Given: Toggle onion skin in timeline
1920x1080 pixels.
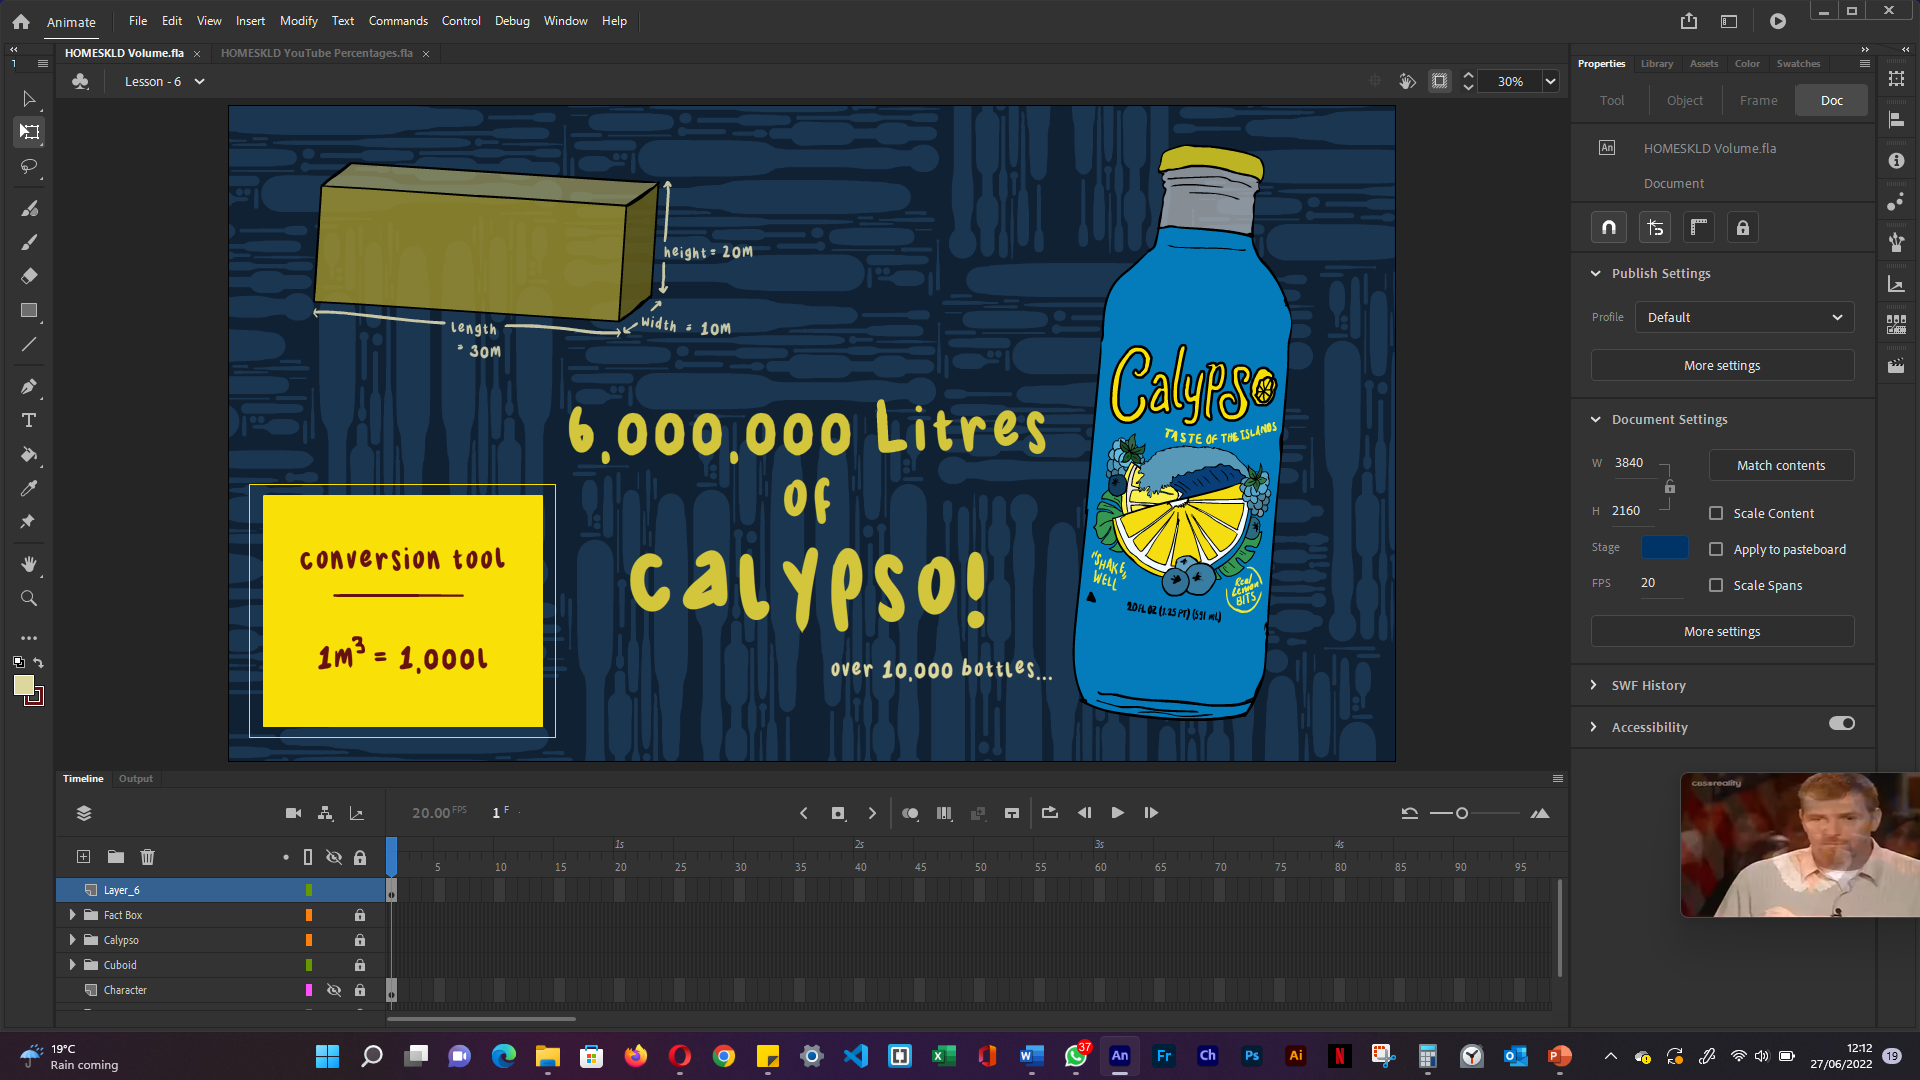Looking at the screenshot, I should [x=910, y=813].
